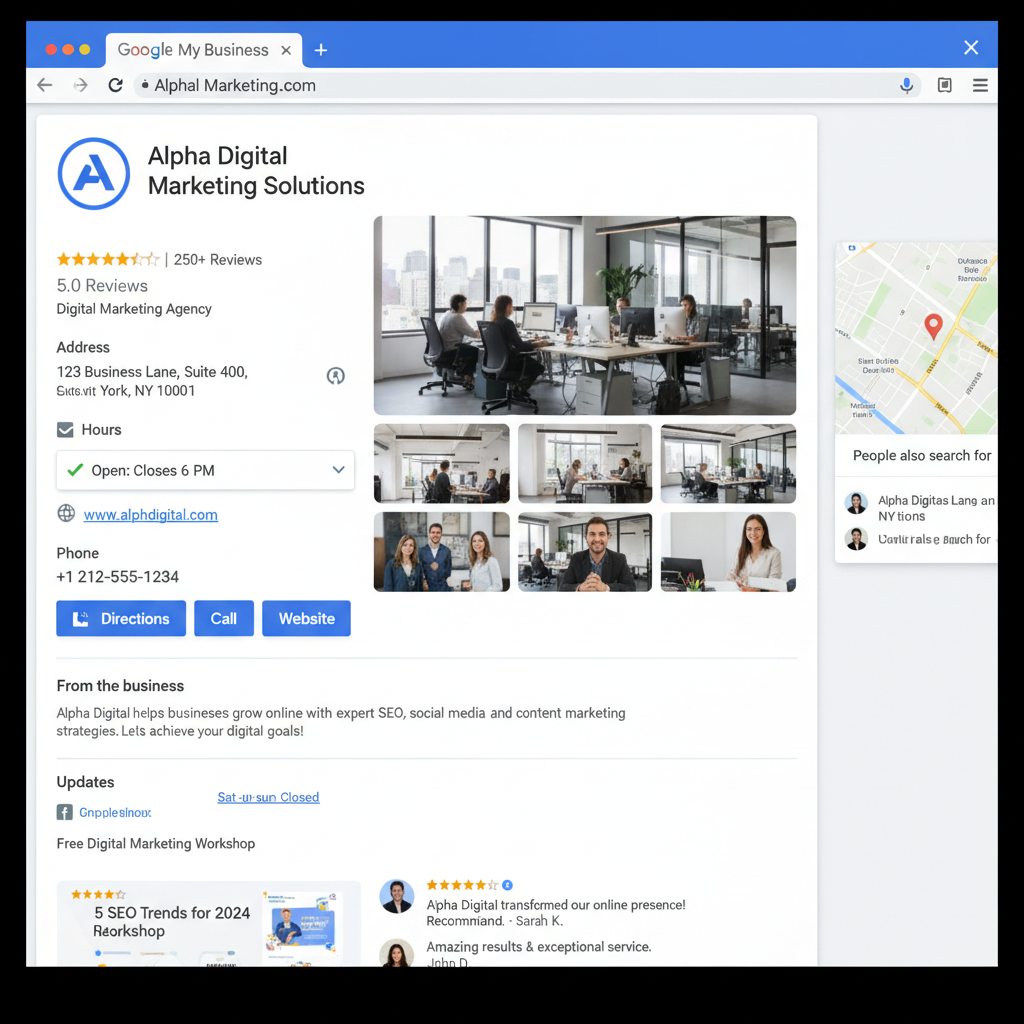Click the browser forward arrow
The width and height of the screenshot is (1024, 1024).
pyautogui.click(x=80, y=85)
